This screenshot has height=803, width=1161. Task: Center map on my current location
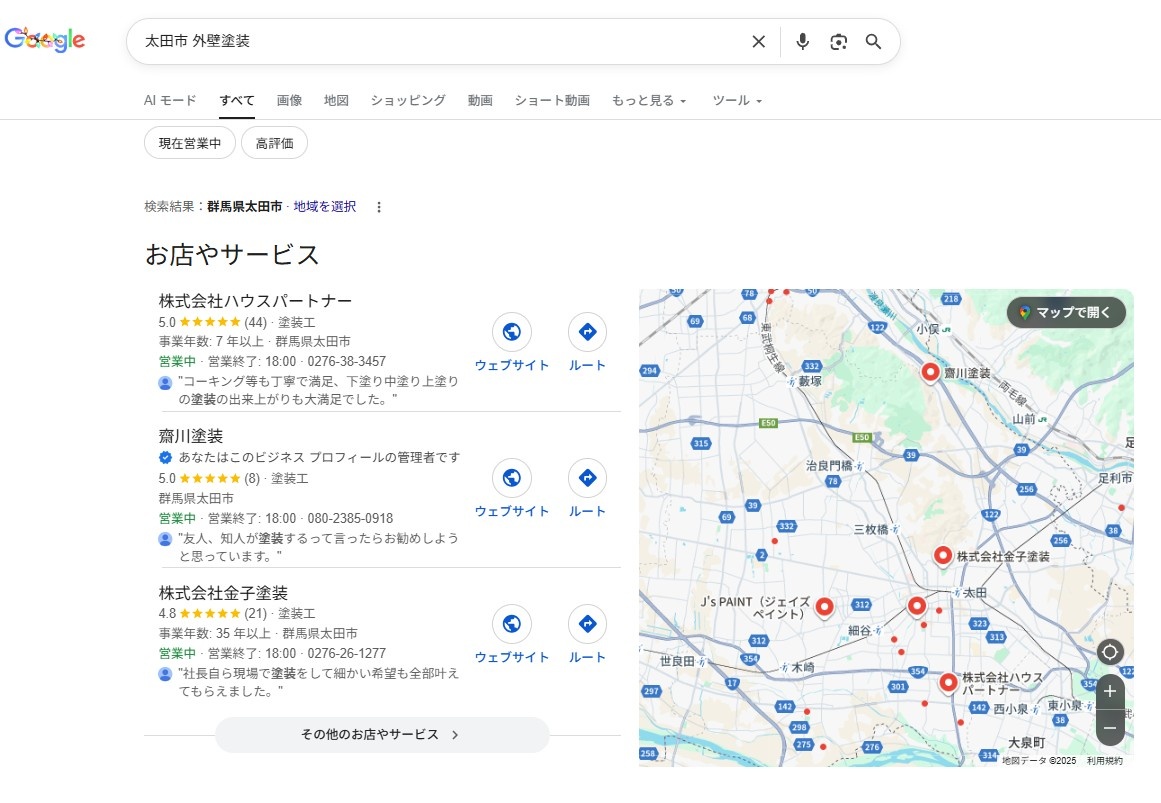click(x=1109, y=653)
